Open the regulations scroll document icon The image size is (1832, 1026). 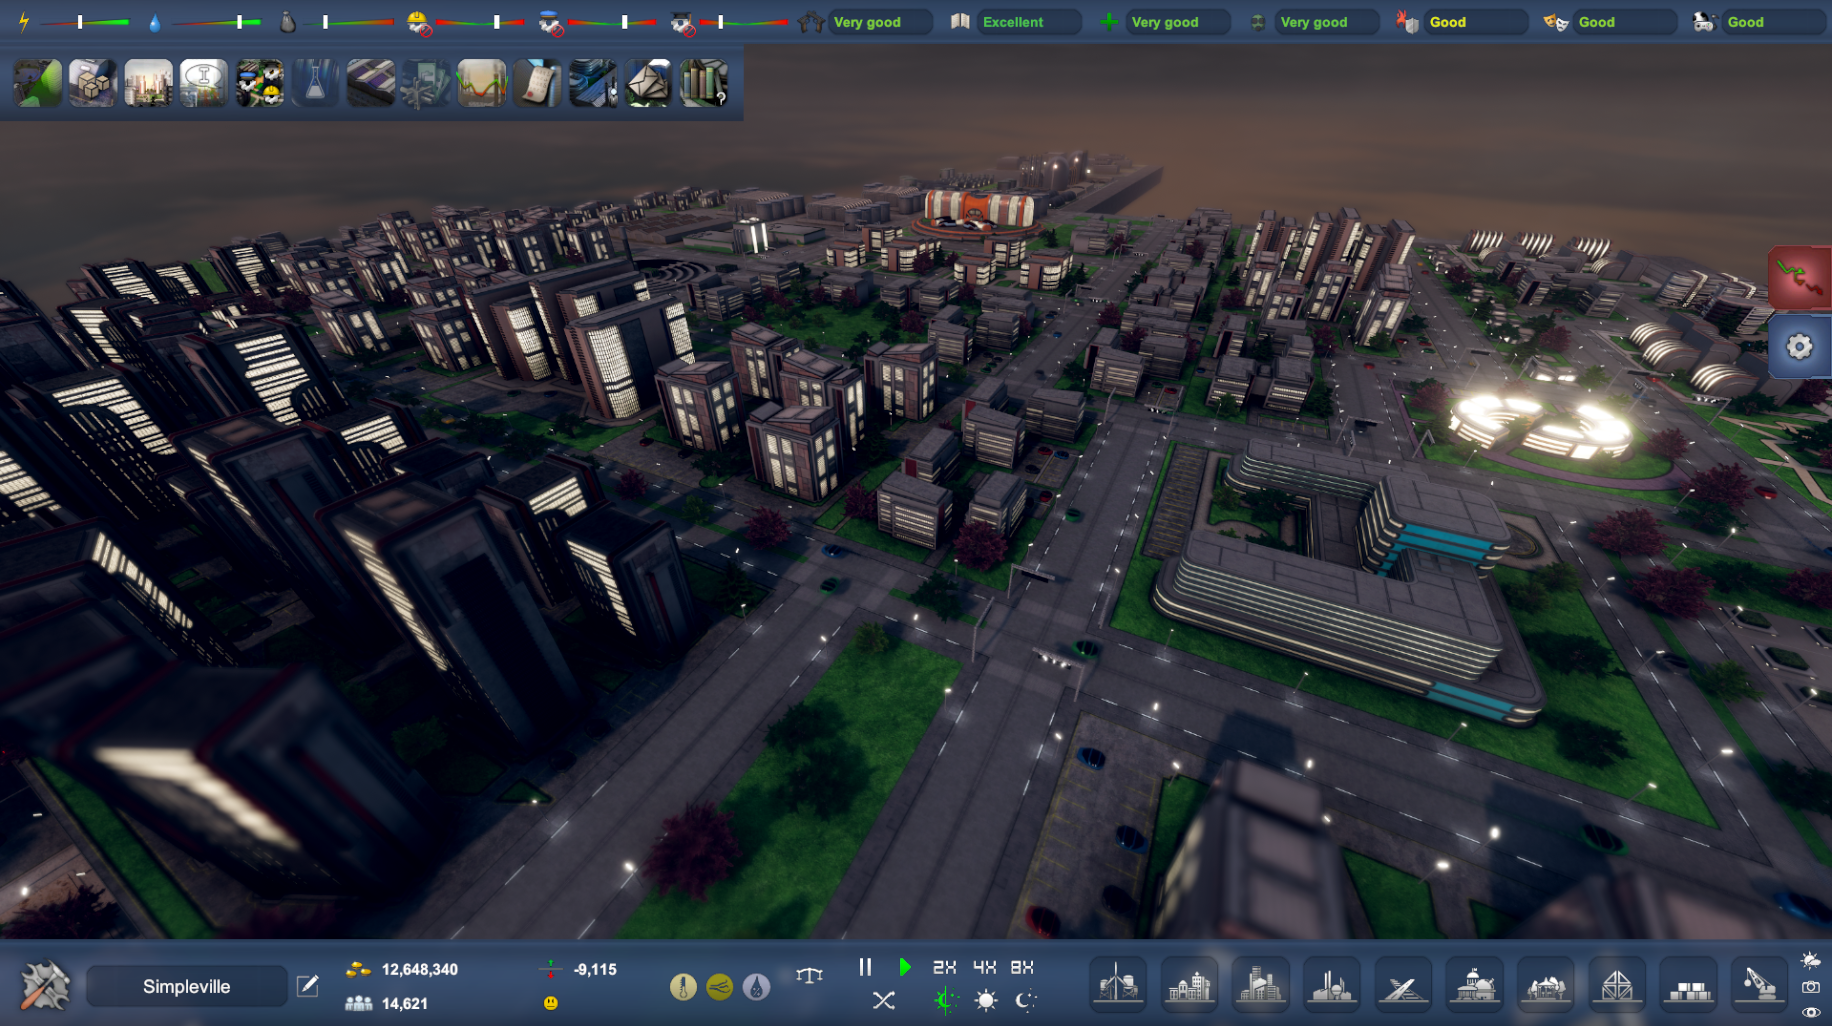(x=537, y=83)
